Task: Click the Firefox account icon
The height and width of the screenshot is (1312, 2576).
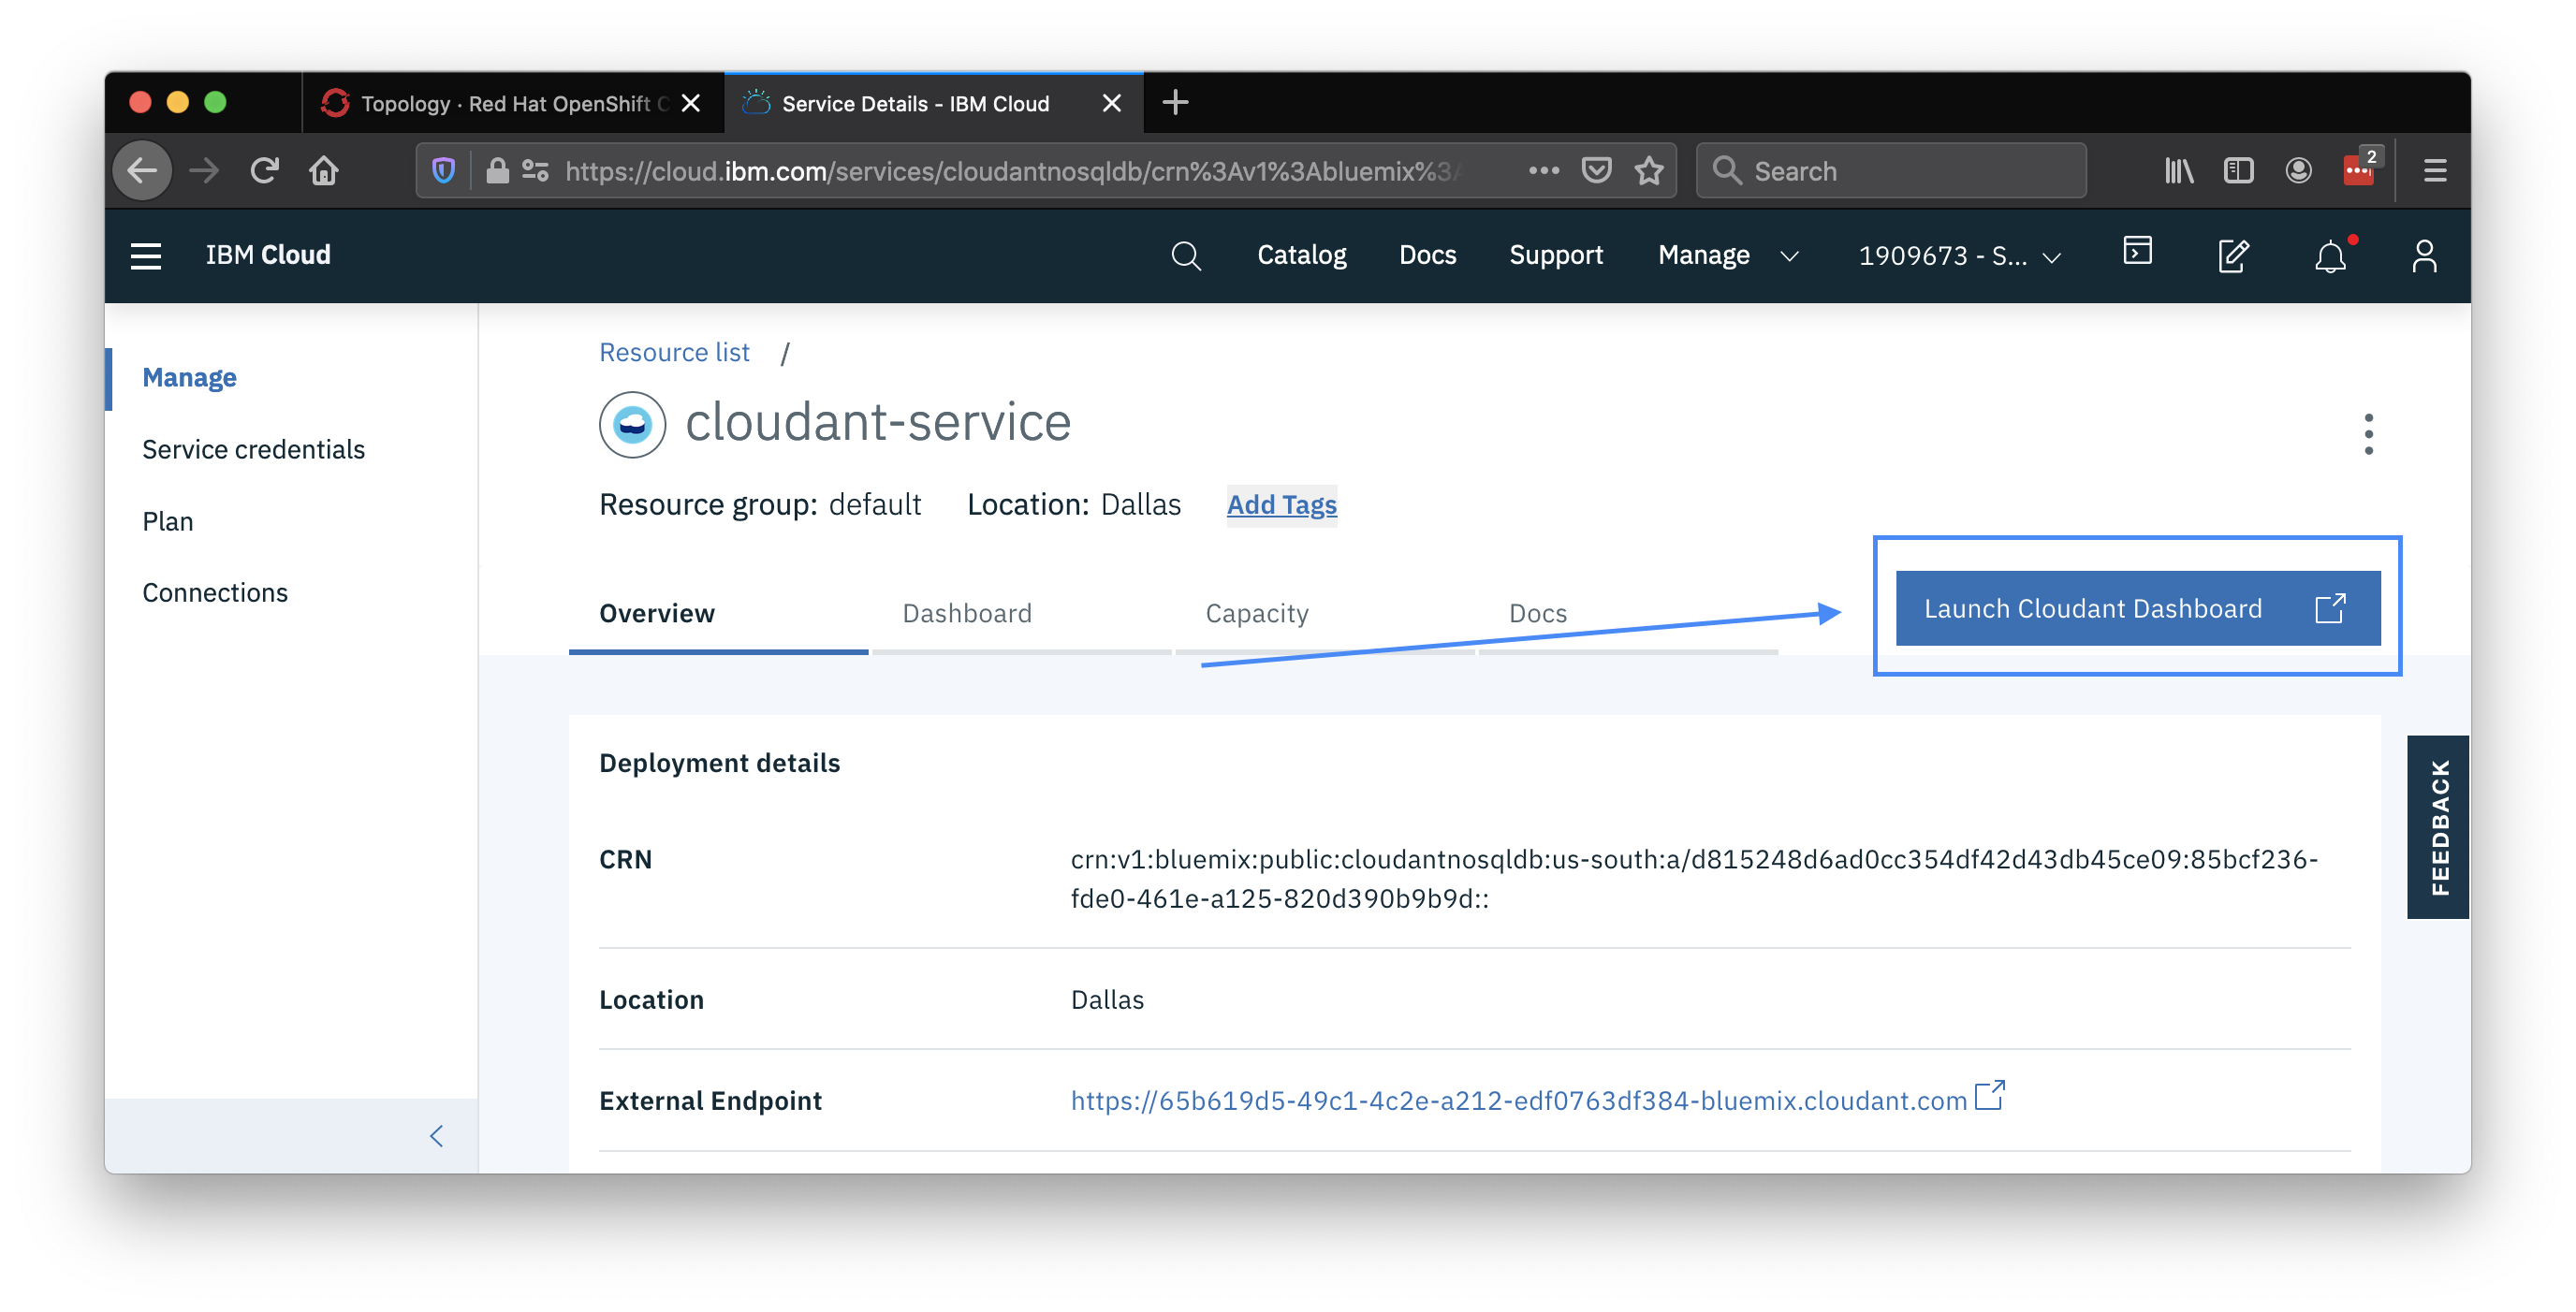Action: tap(2298, 171)
